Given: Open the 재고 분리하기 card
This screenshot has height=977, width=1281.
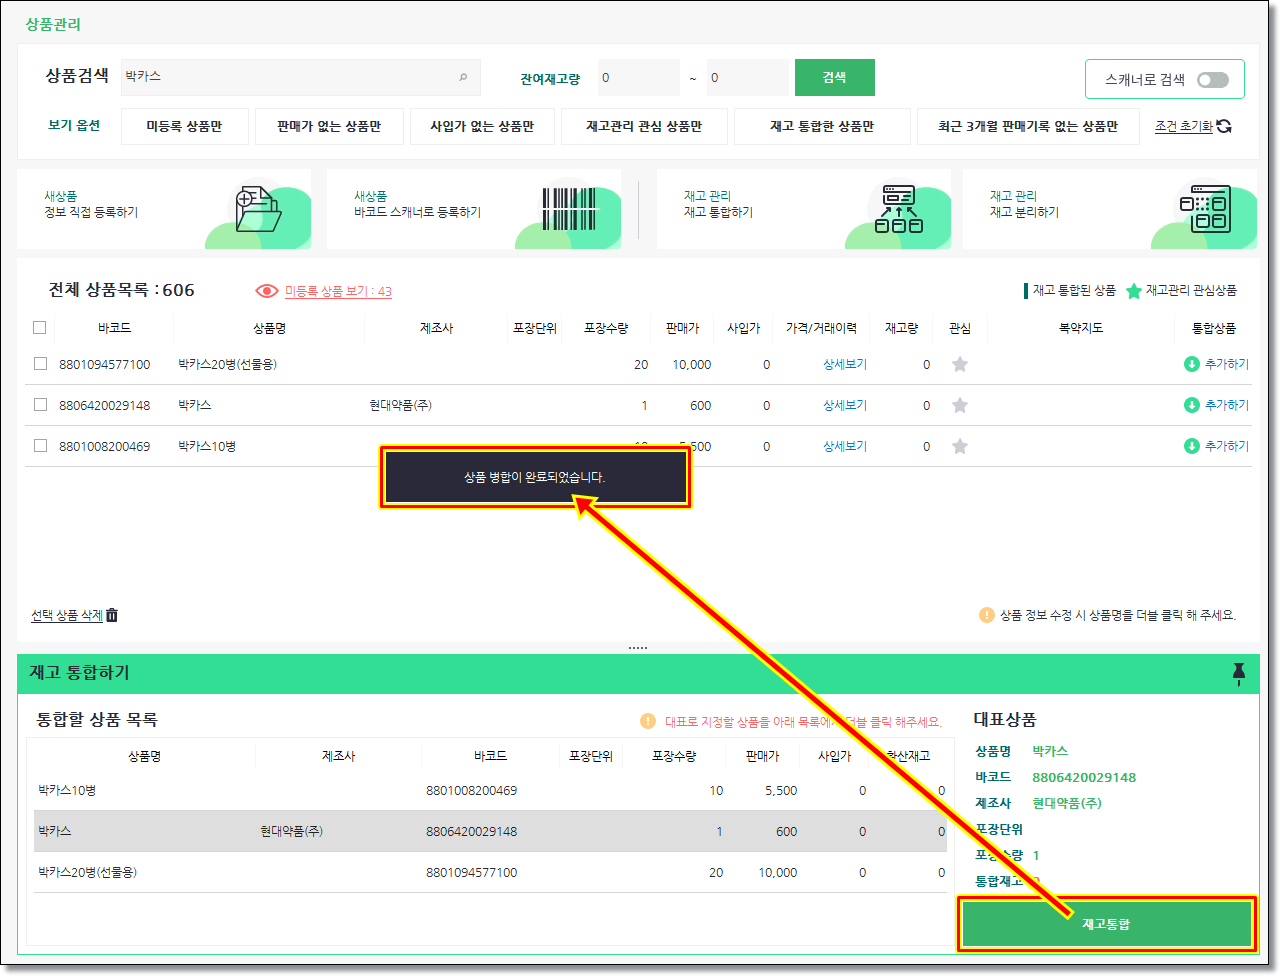Looking at the screenshot, I should (x=1109, y=209).
